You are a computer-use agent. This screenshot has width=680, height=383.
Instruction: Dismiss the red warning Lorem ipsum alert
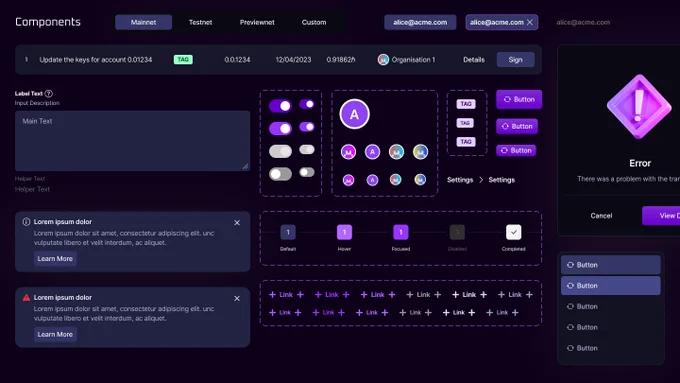pyautogui.click(x=237, y=298)
